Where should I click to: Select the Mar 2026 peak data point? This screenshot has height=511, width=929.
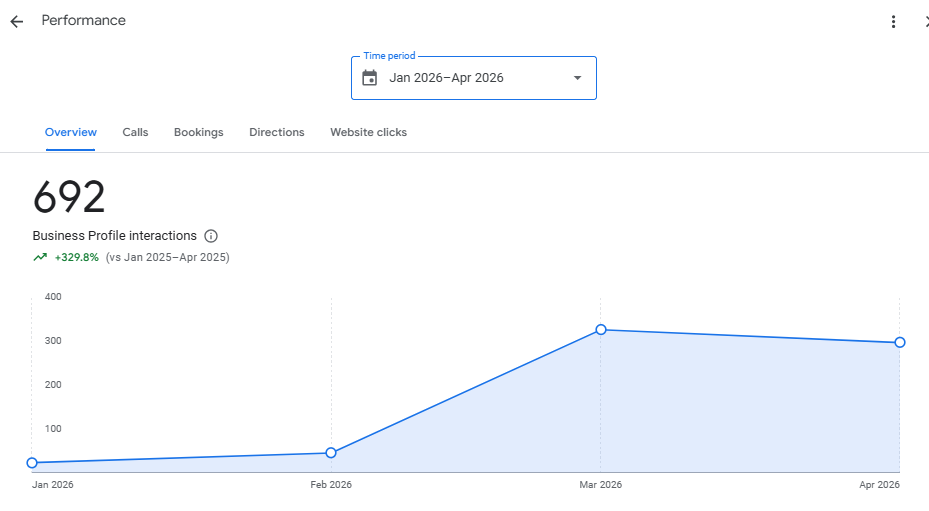[x=601, y=330]
